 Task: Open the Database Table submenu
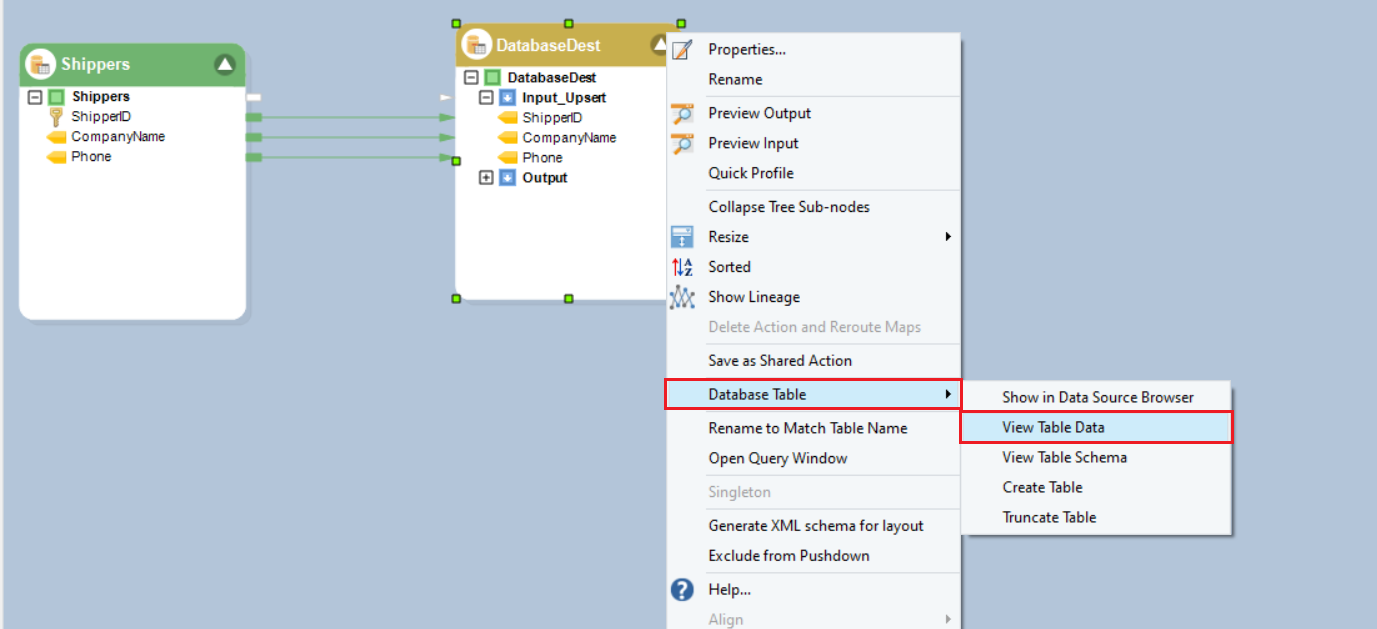coord(813,394)
